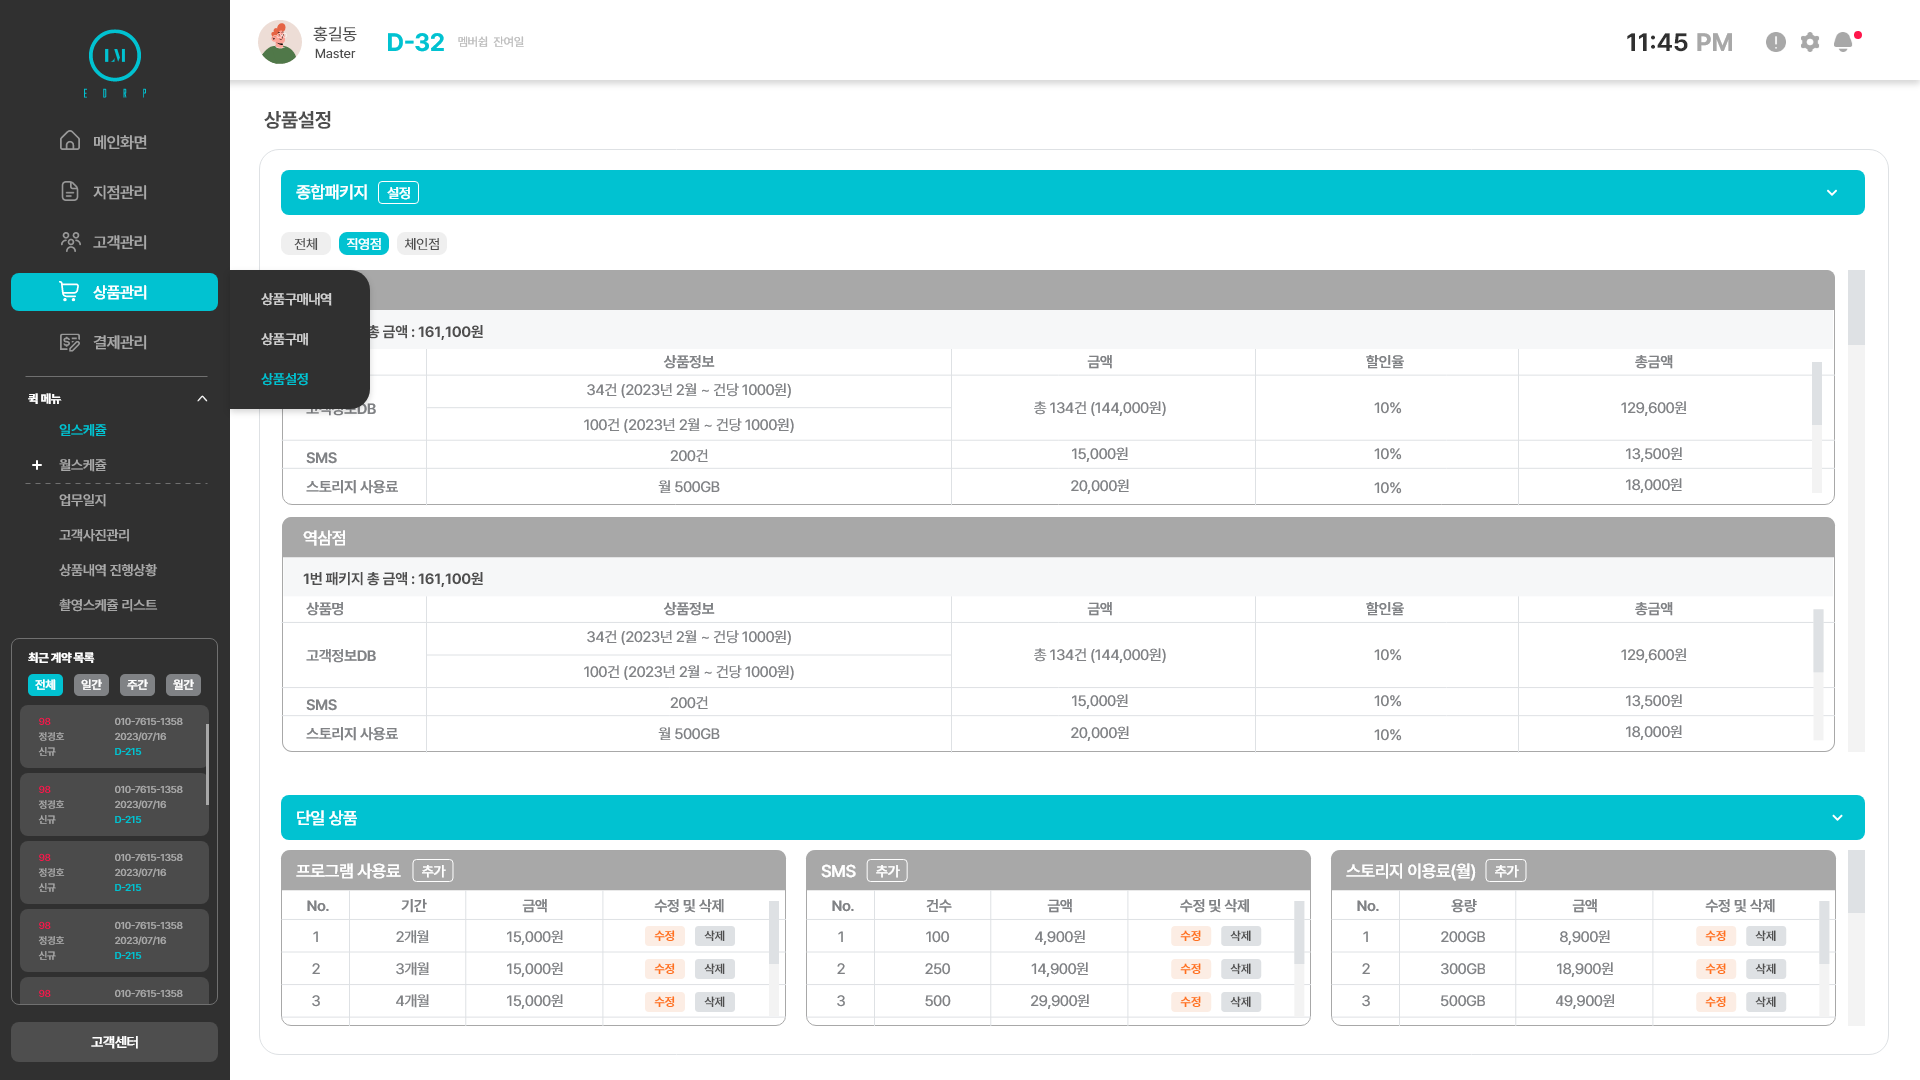Collapse the 단일 상품 section chevron

click(1837, 818)
